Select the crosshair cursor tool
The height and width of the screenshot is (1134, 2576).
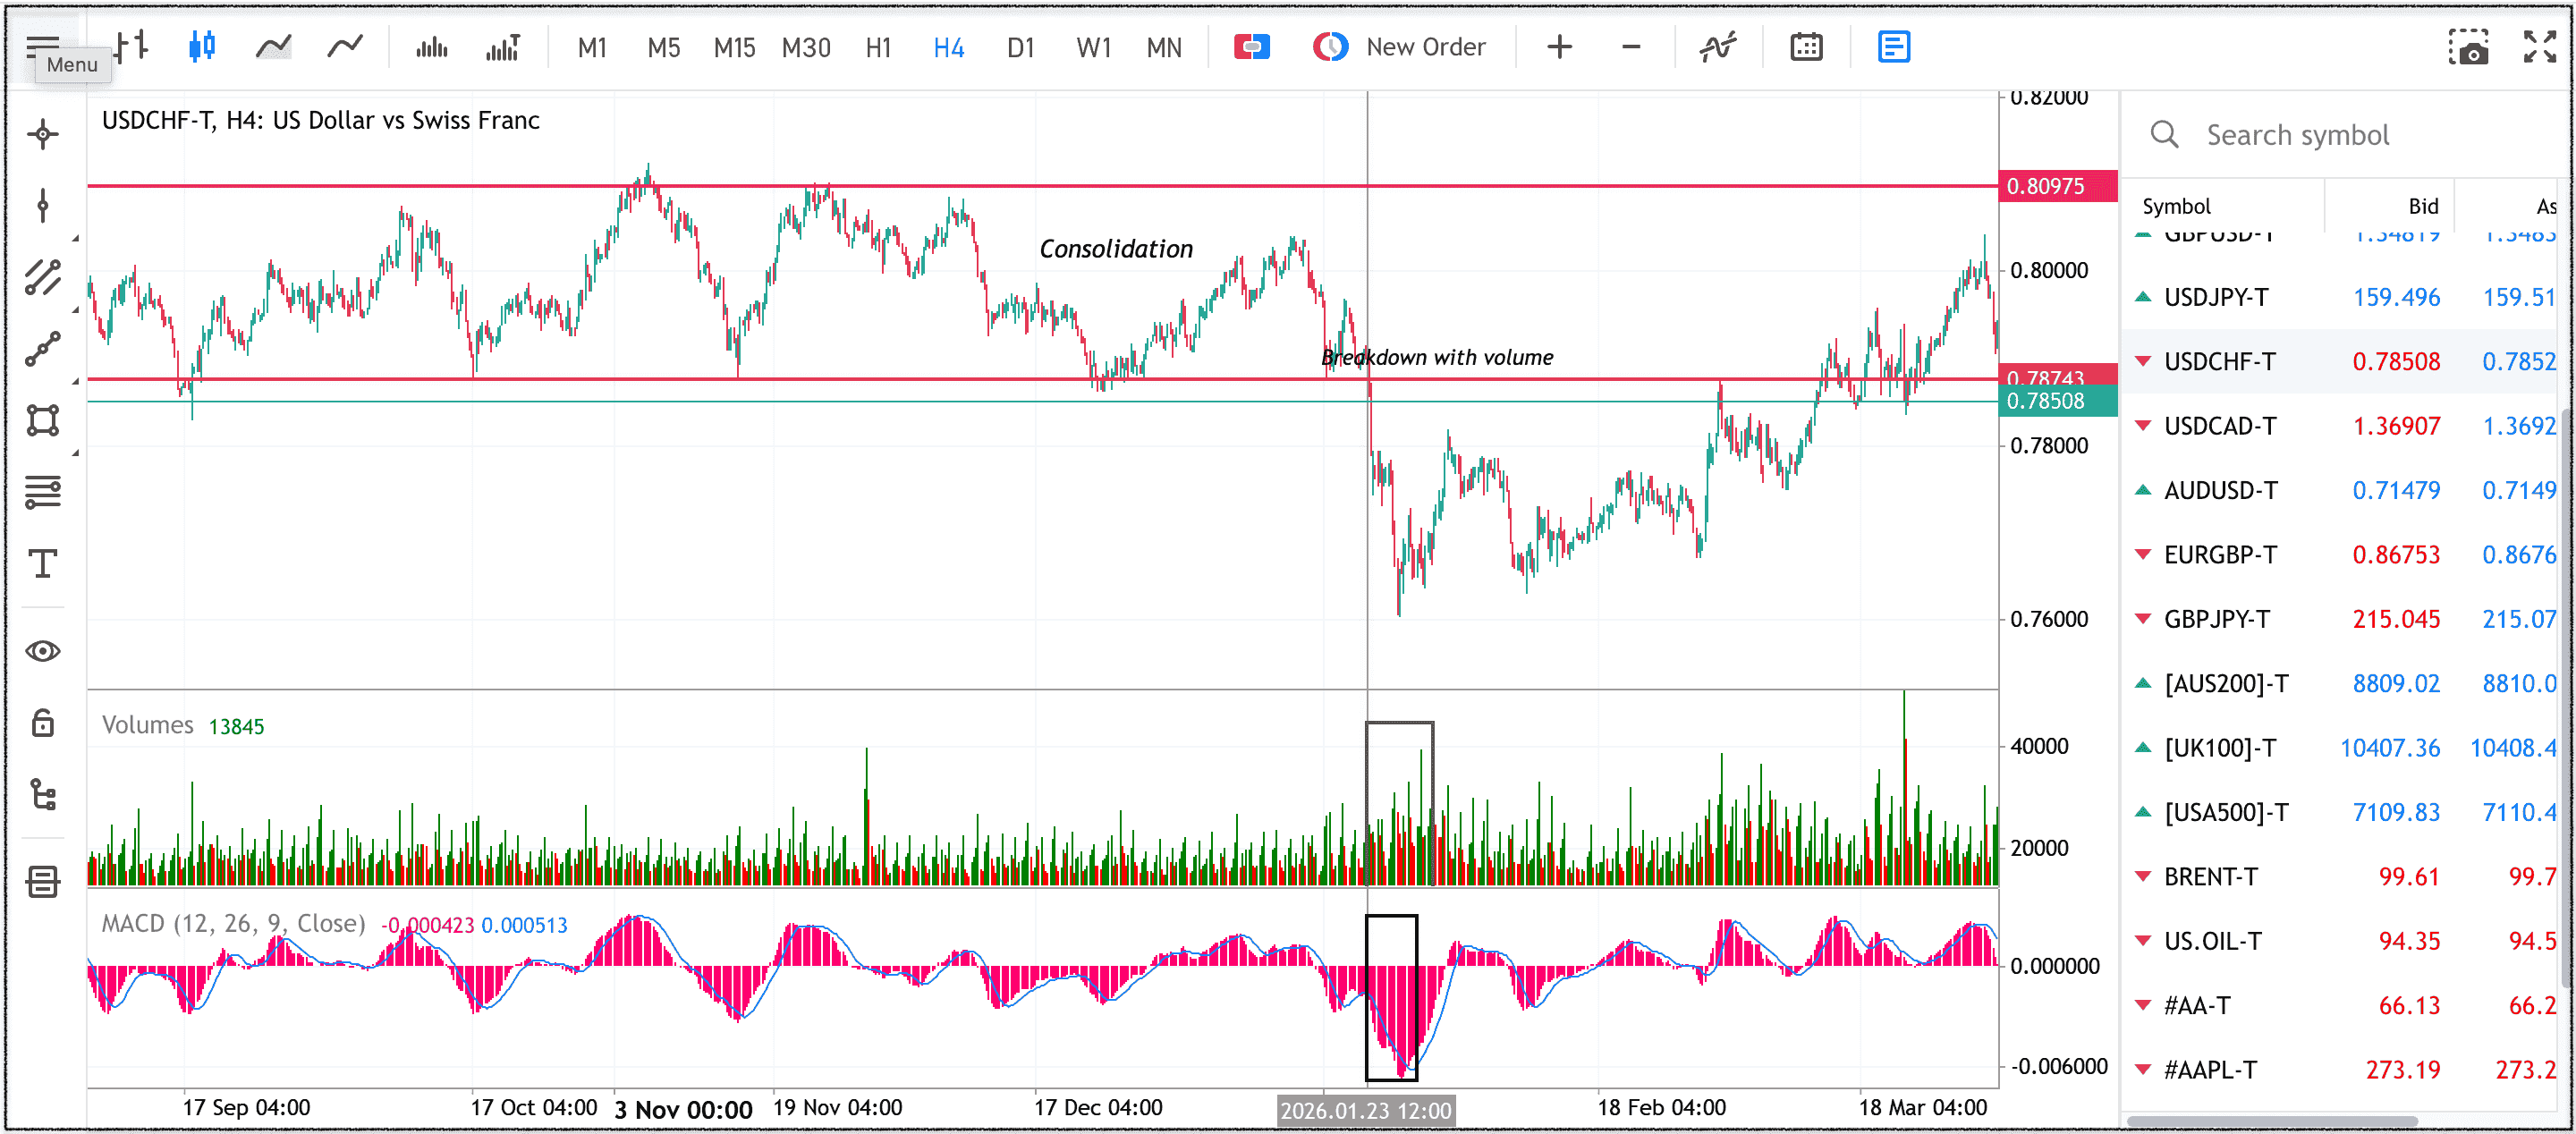[43, 134]
